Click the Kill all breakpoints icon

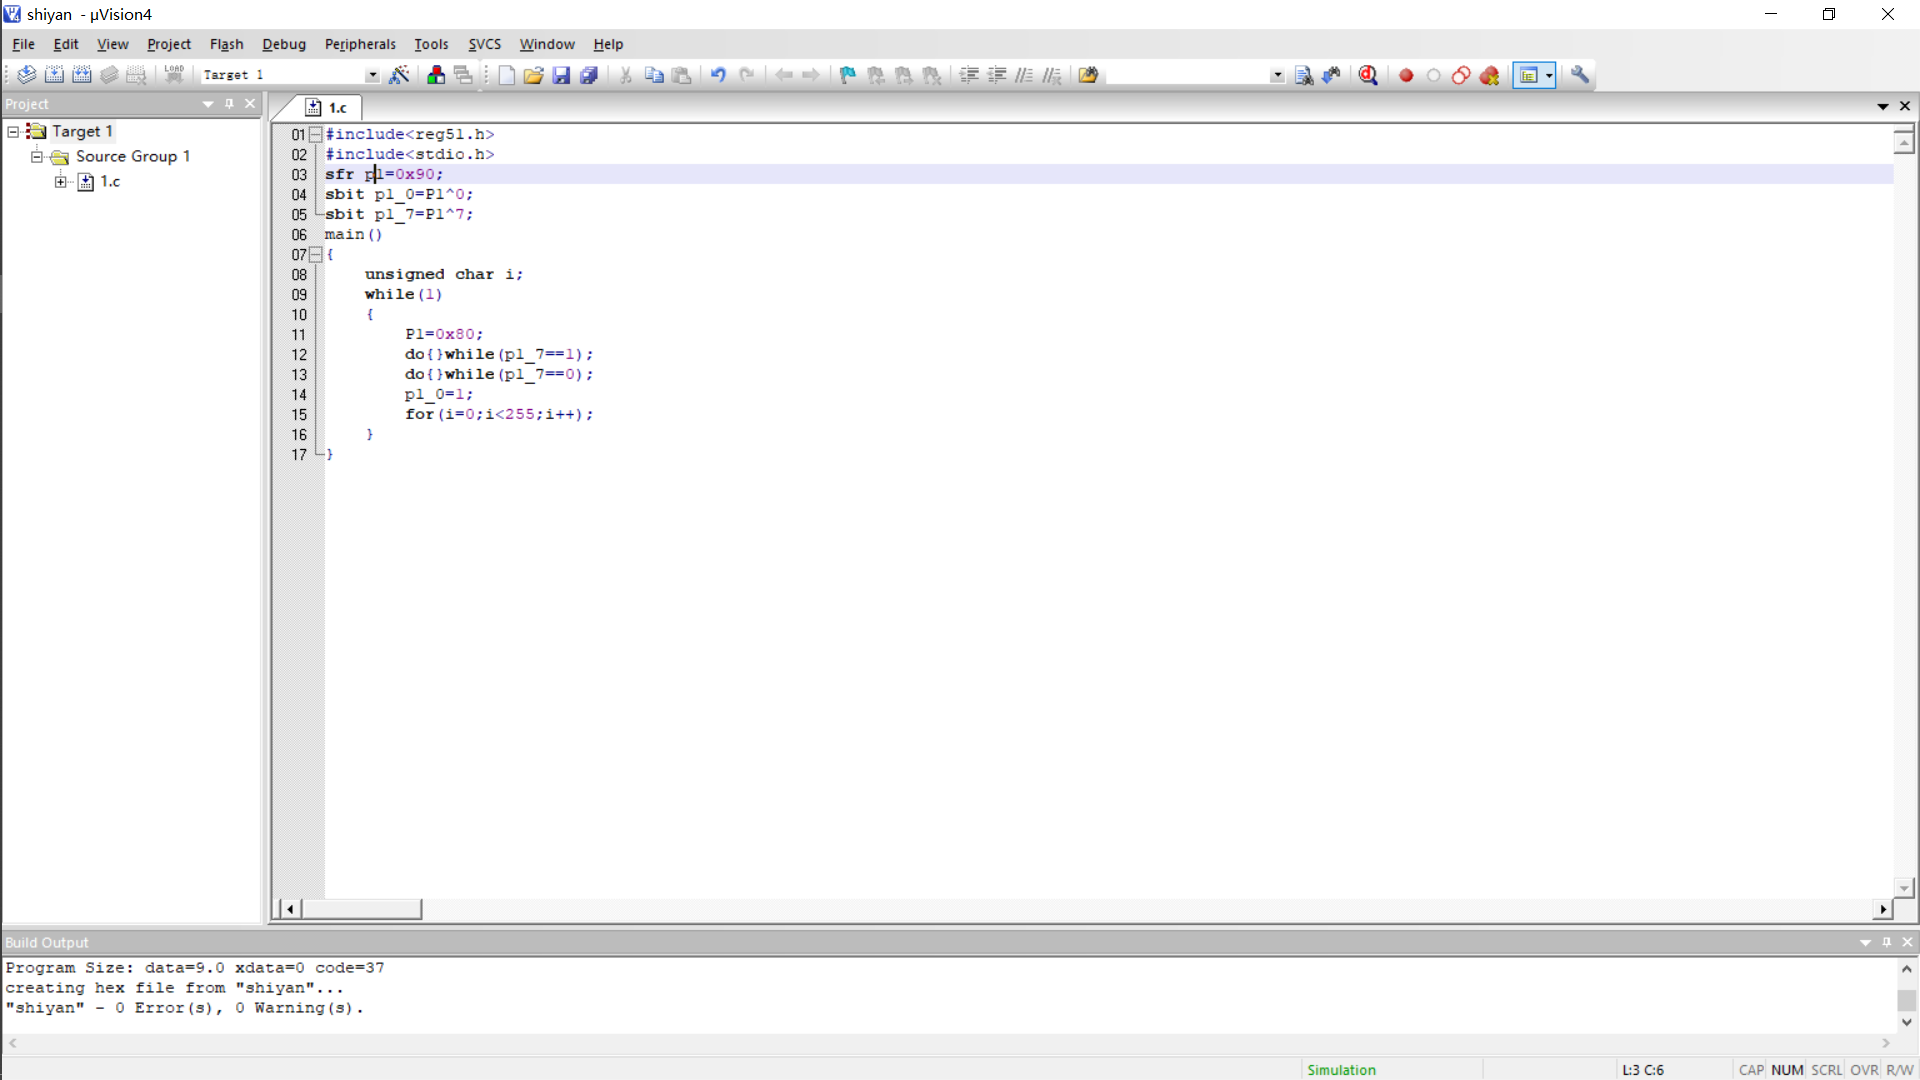point(1489,75)
